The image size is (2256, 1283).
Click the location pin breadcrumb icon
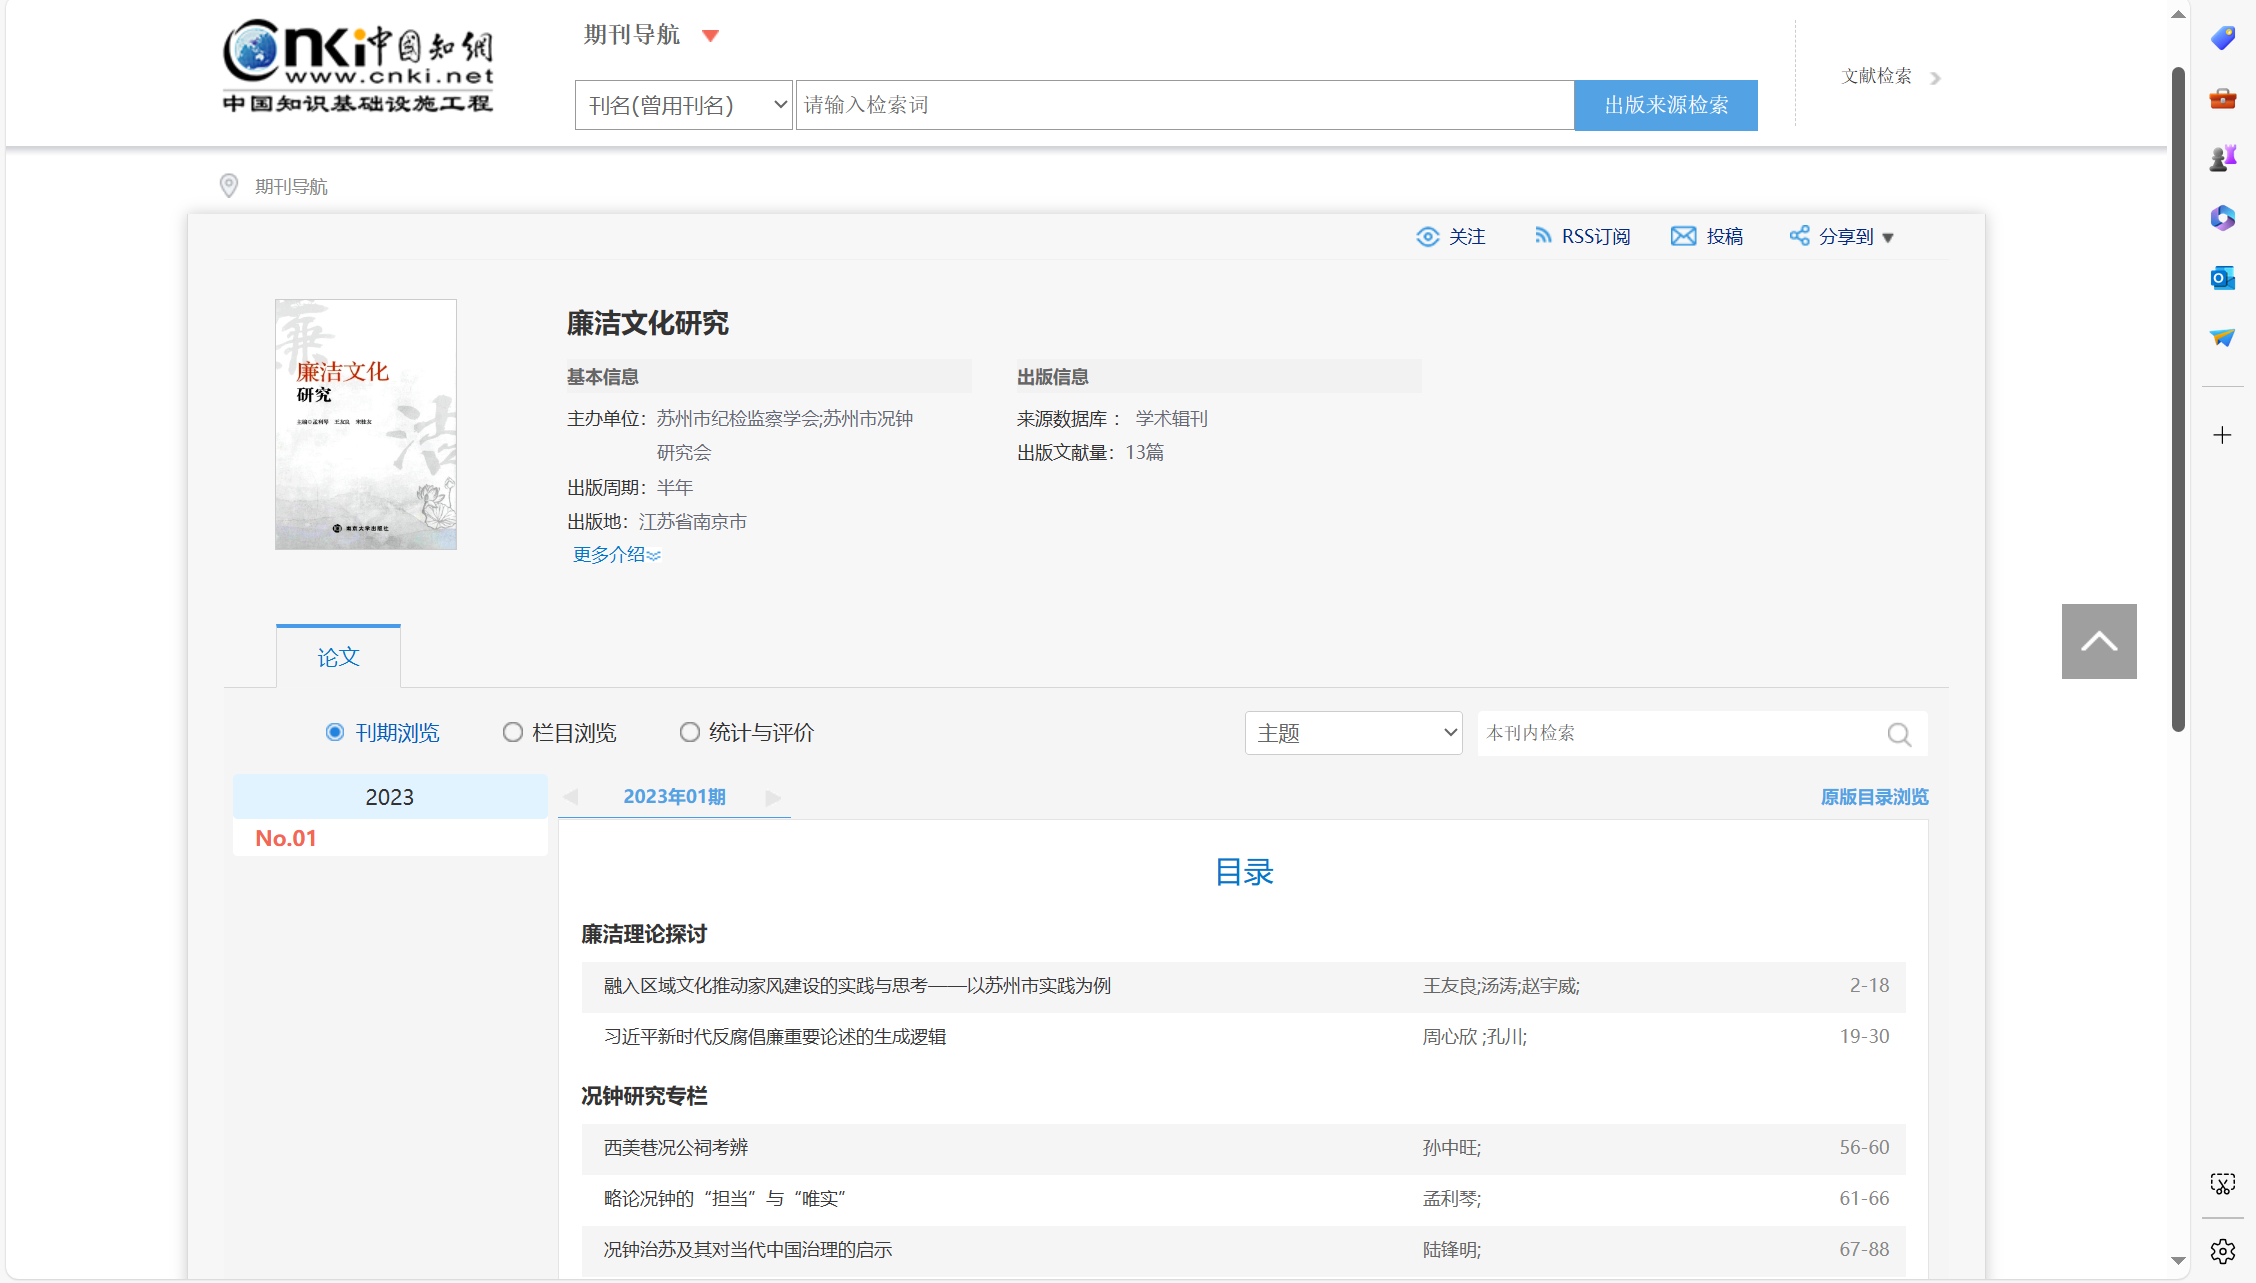(x=229, y=186)
